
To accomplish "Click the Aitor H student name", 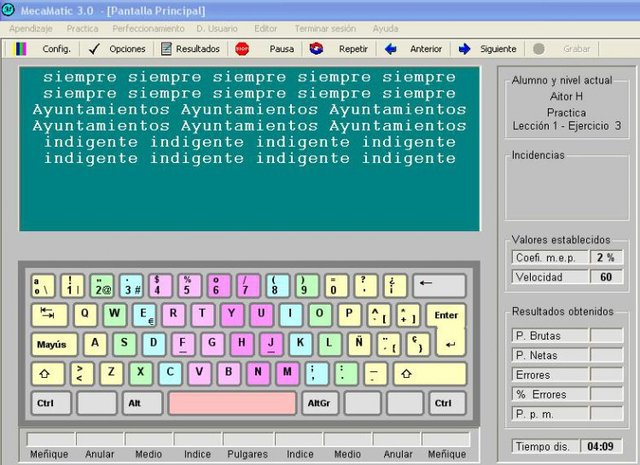I will tap(566, 96).
